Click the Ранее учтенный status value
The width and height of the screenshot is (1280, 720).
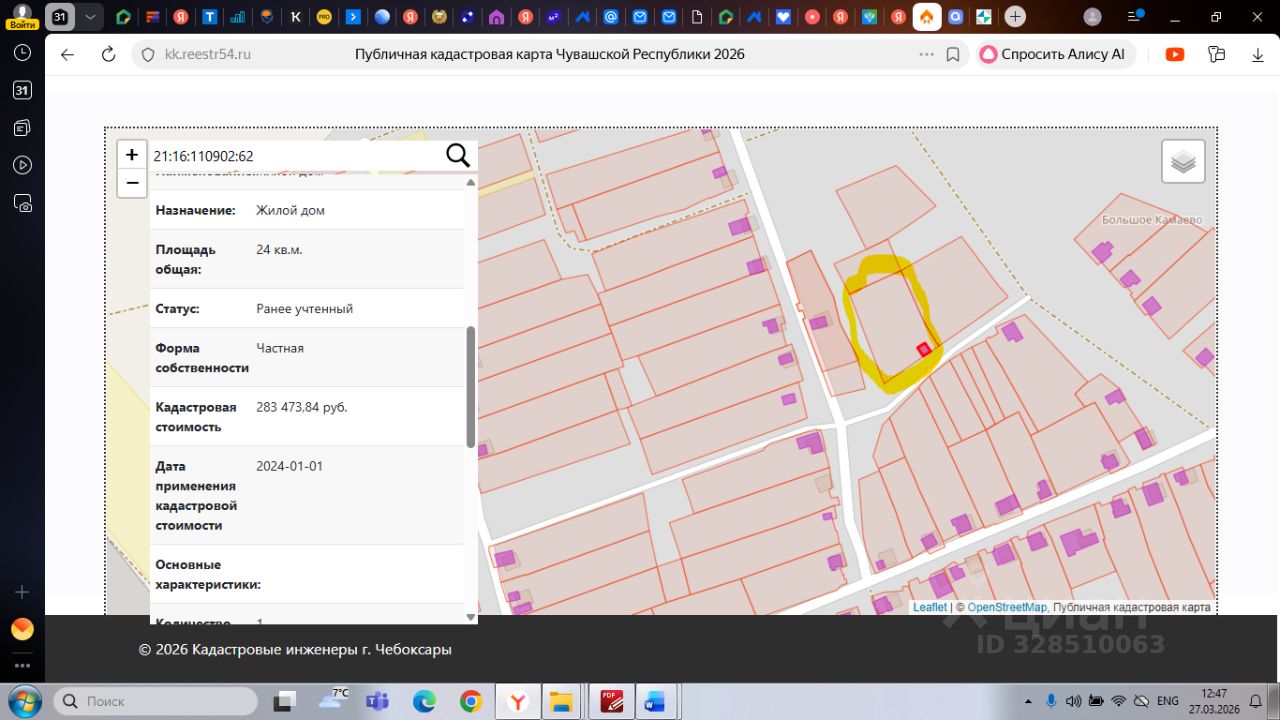pyautogui.click(x=305, y=309)
